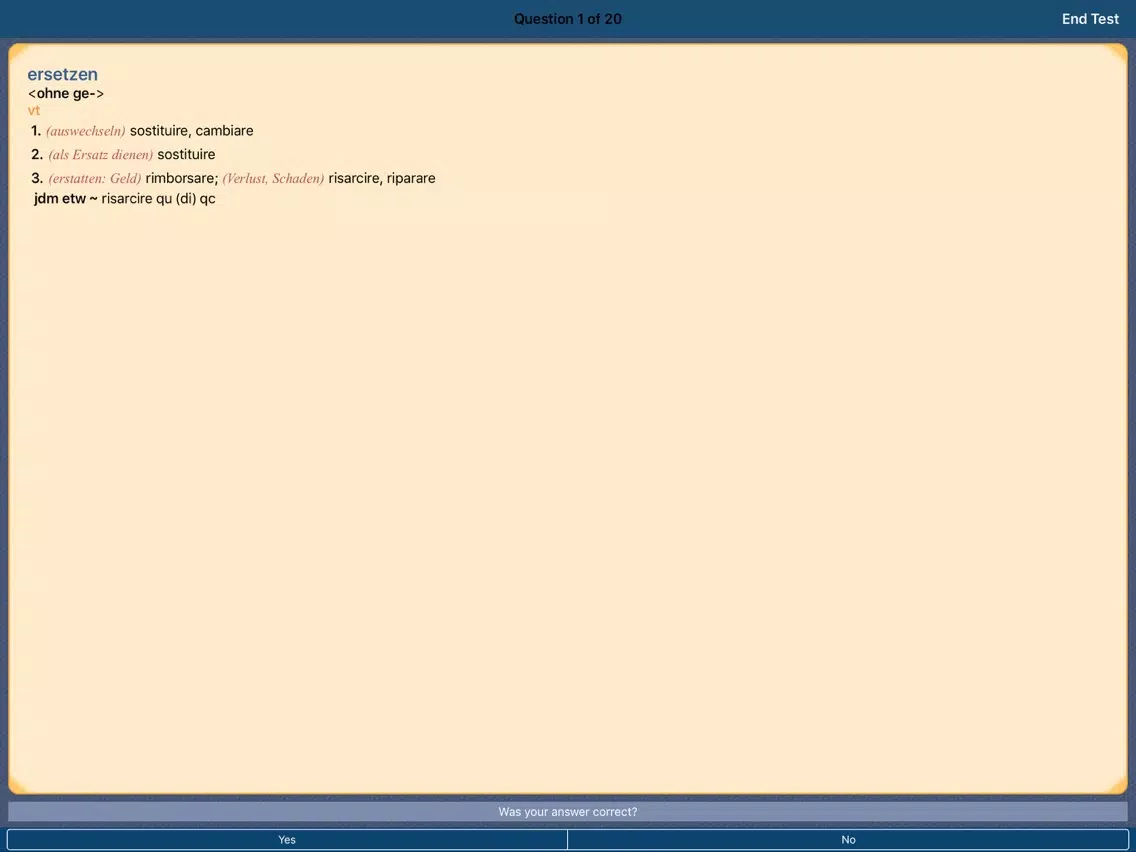
Task: Click the 'Question 1 of 20' title
Action: point(568,19)
